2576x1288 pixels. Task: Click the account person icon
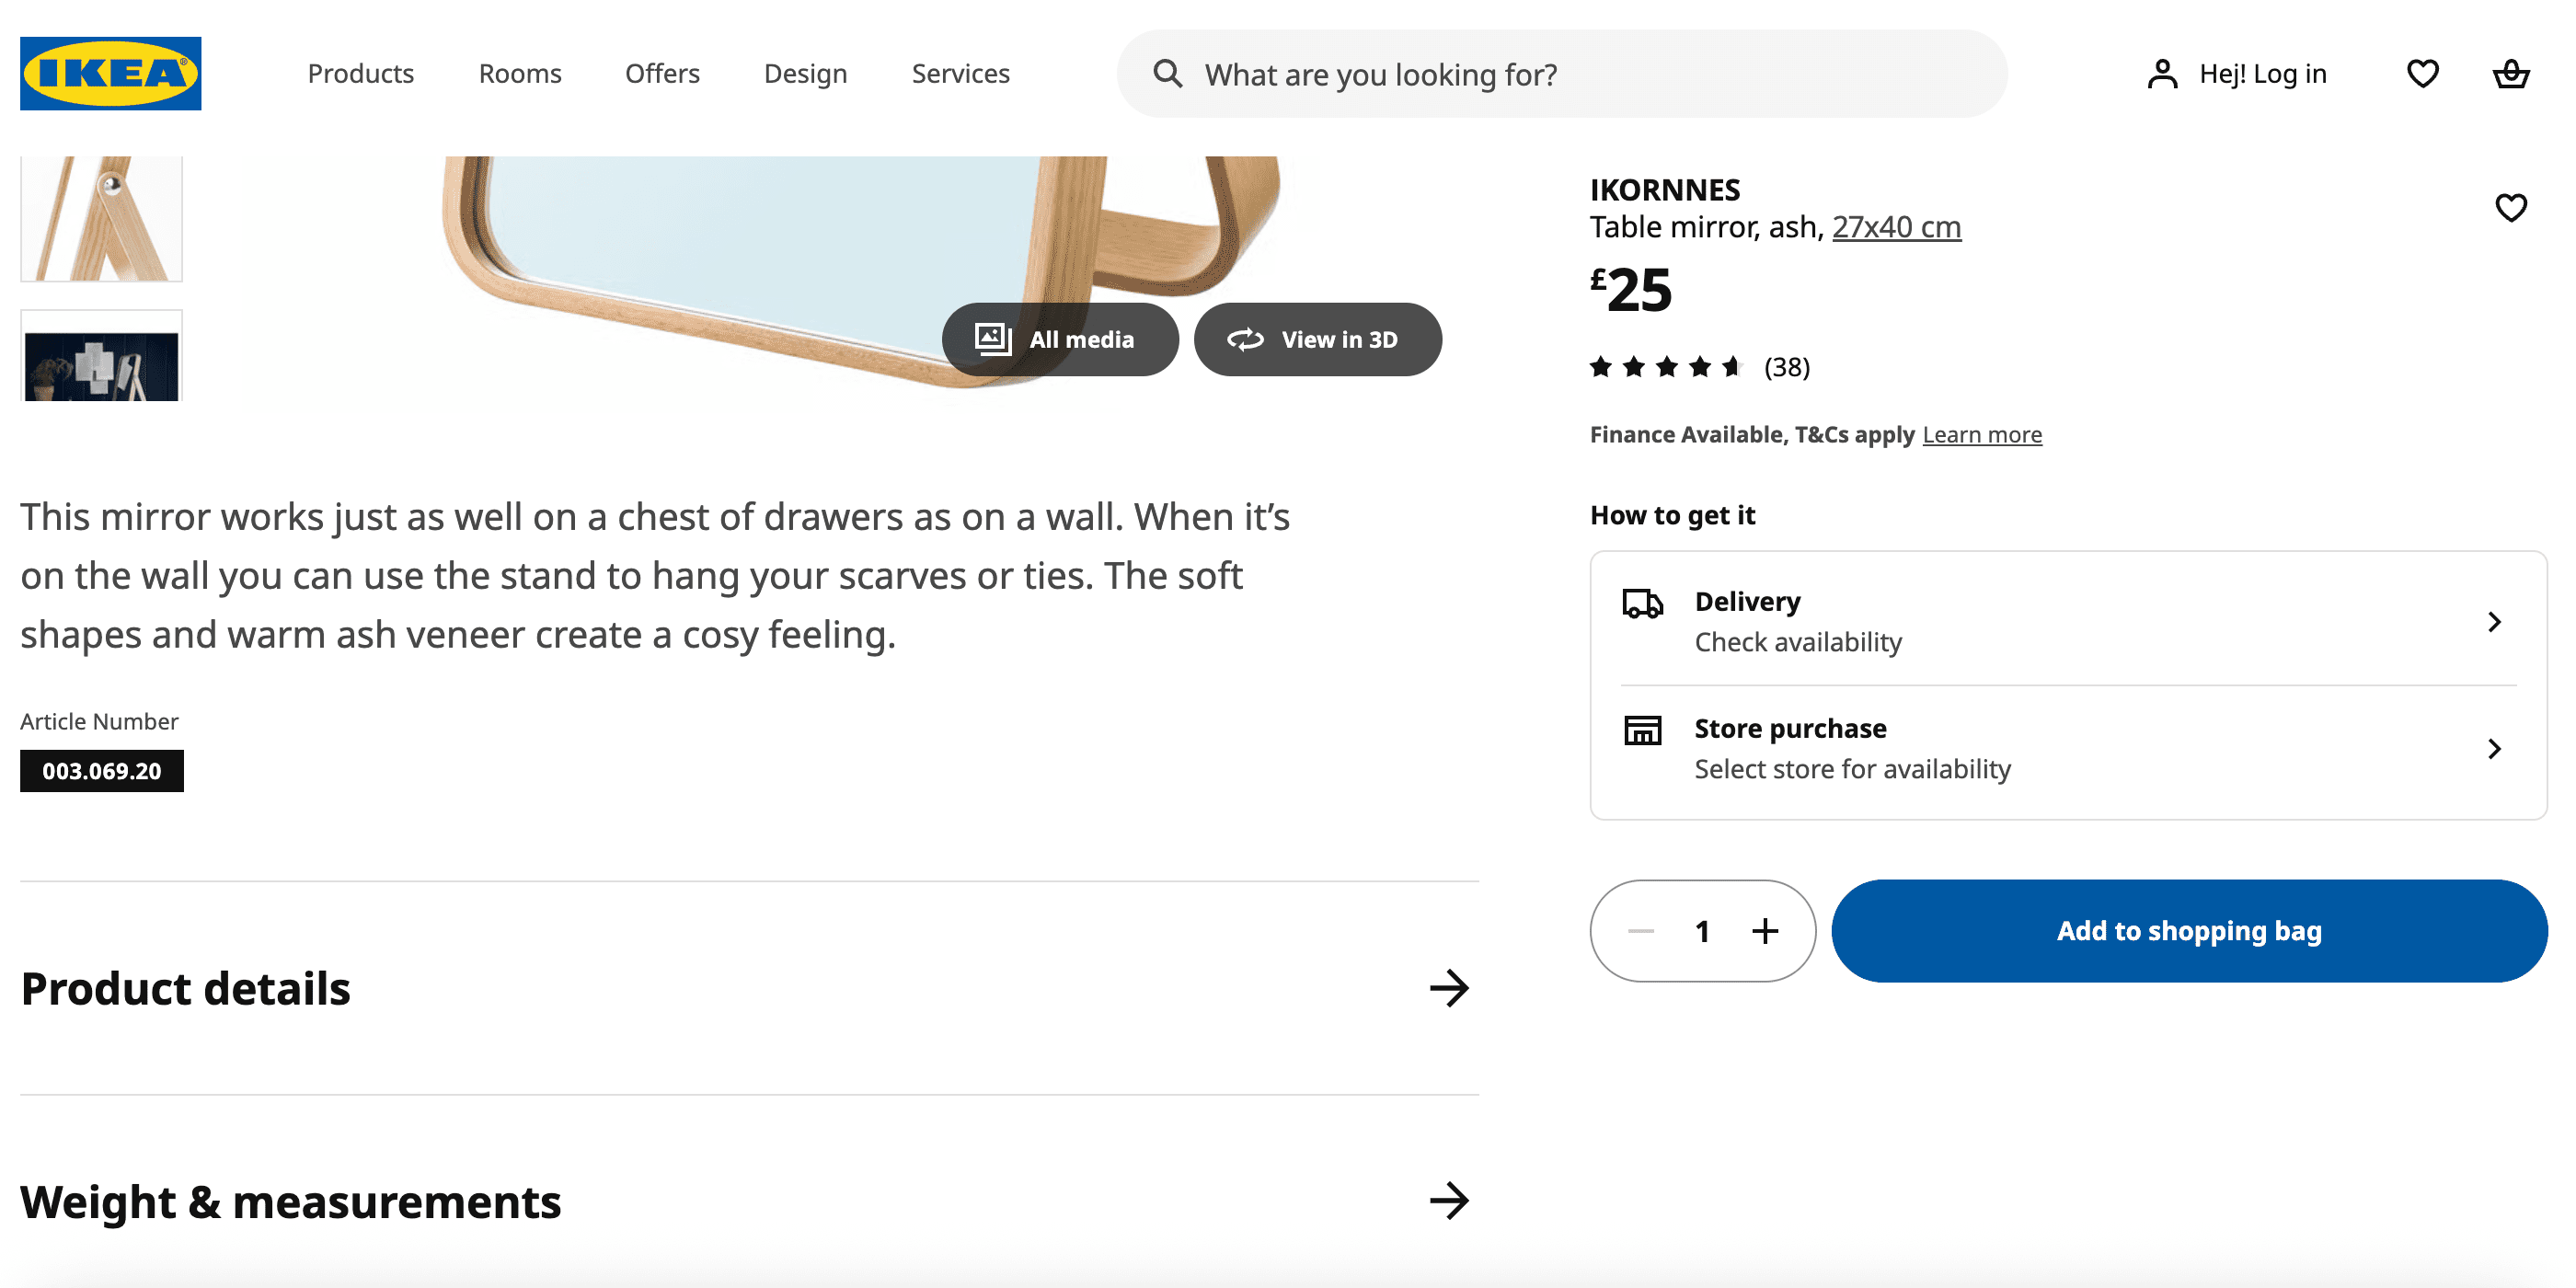coord(2162,73)
